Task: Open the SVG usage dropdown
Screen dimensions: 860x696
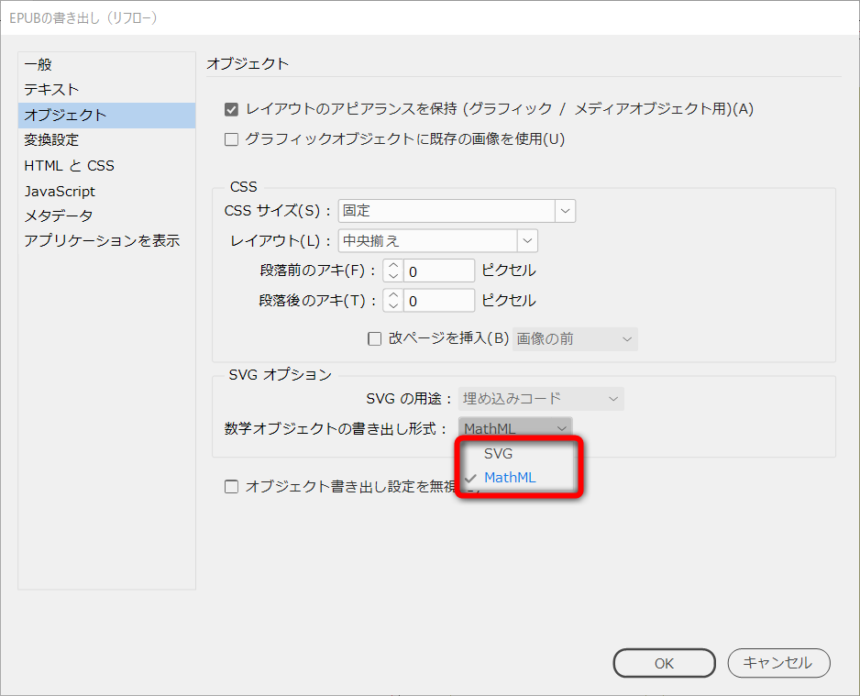Action: coord(541,399)
